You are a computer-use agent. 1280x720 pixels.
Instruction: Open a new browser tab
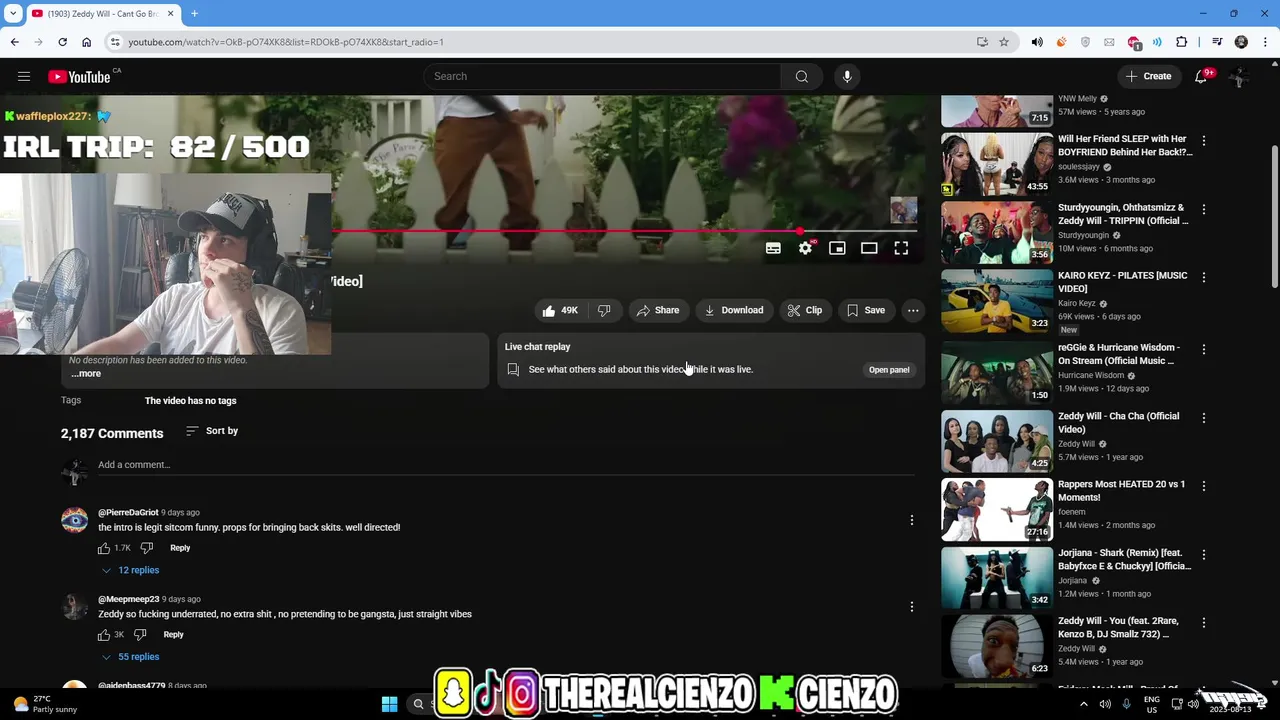(x=194, y=14)
